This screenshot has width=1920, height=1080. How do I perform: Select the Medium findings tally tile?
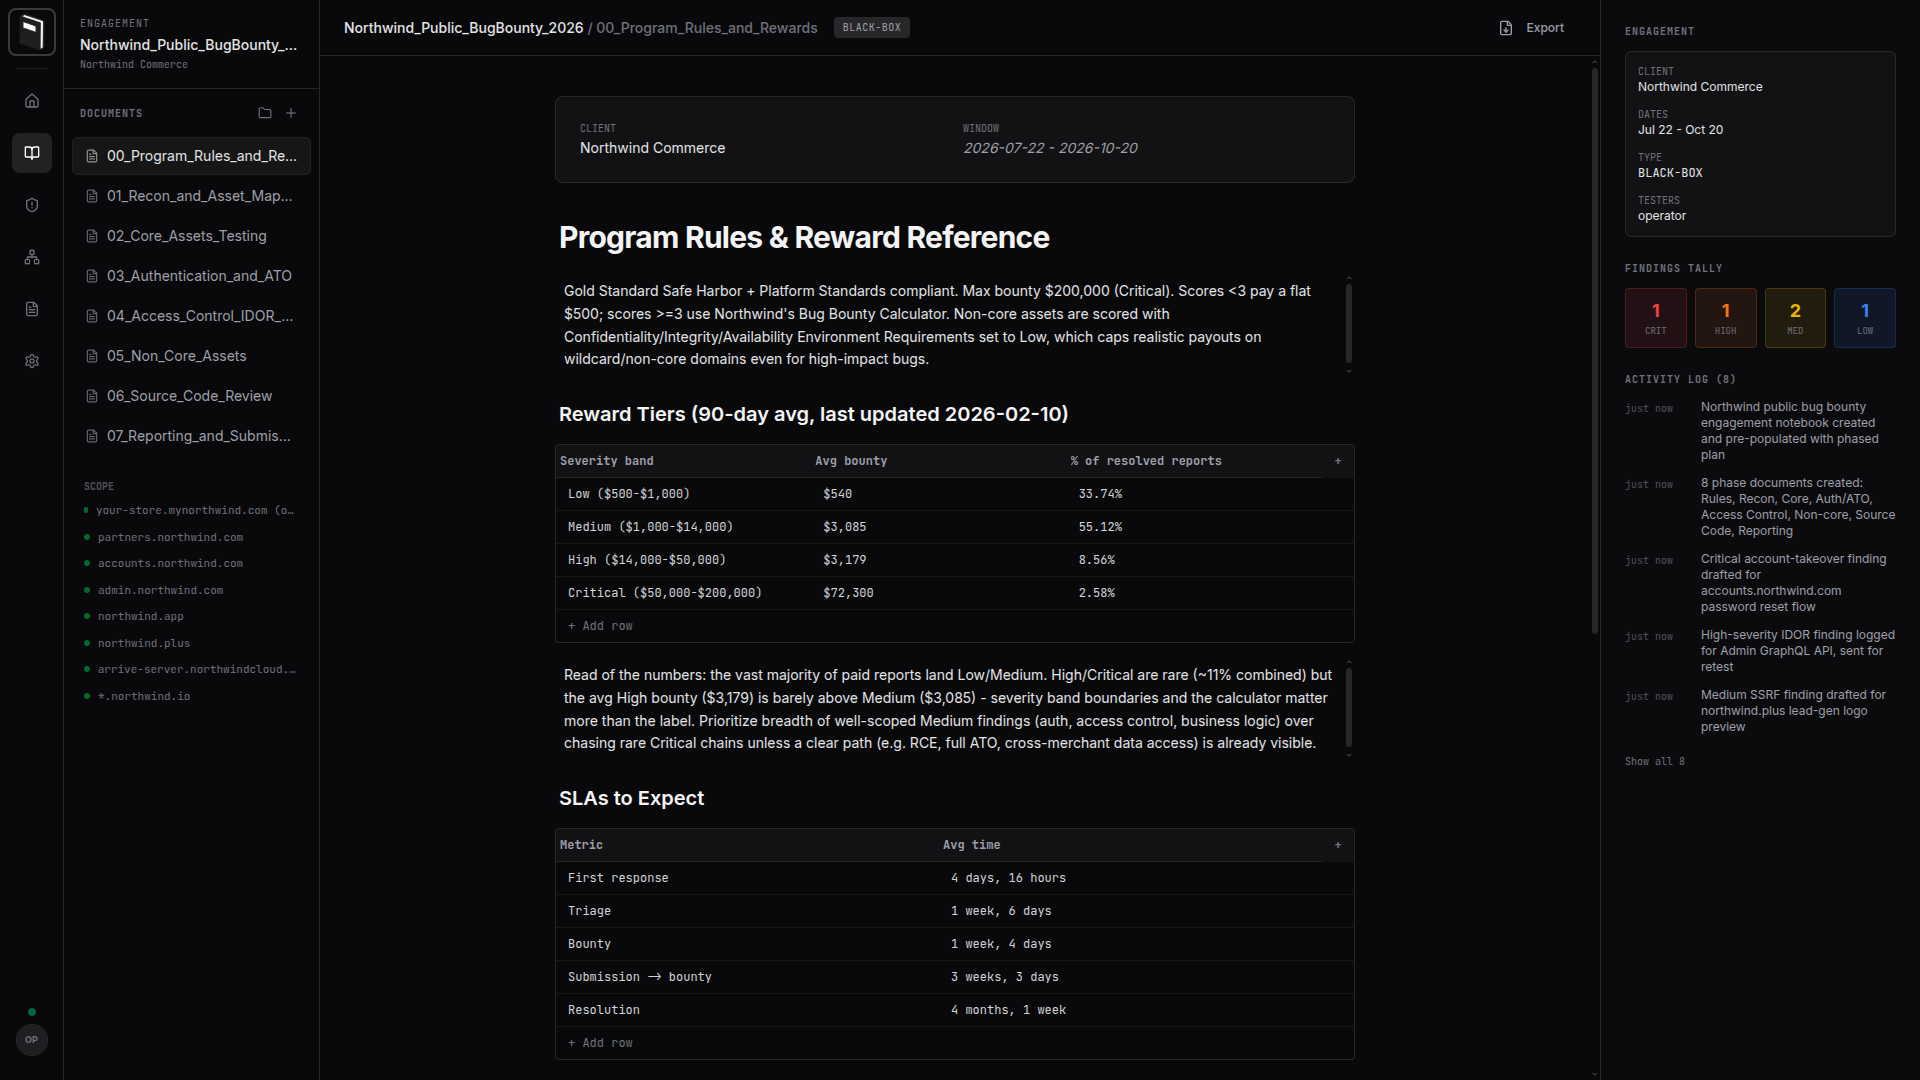pos(1796,318)
